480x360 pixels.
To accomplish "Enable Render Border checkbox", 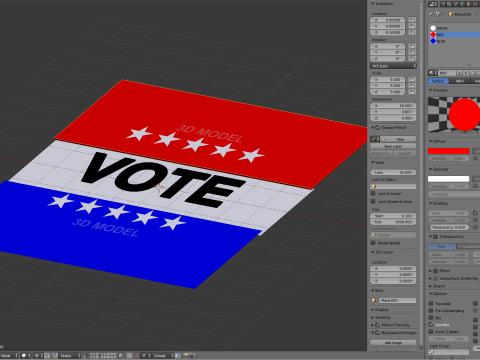I will (x=373, y=243).
